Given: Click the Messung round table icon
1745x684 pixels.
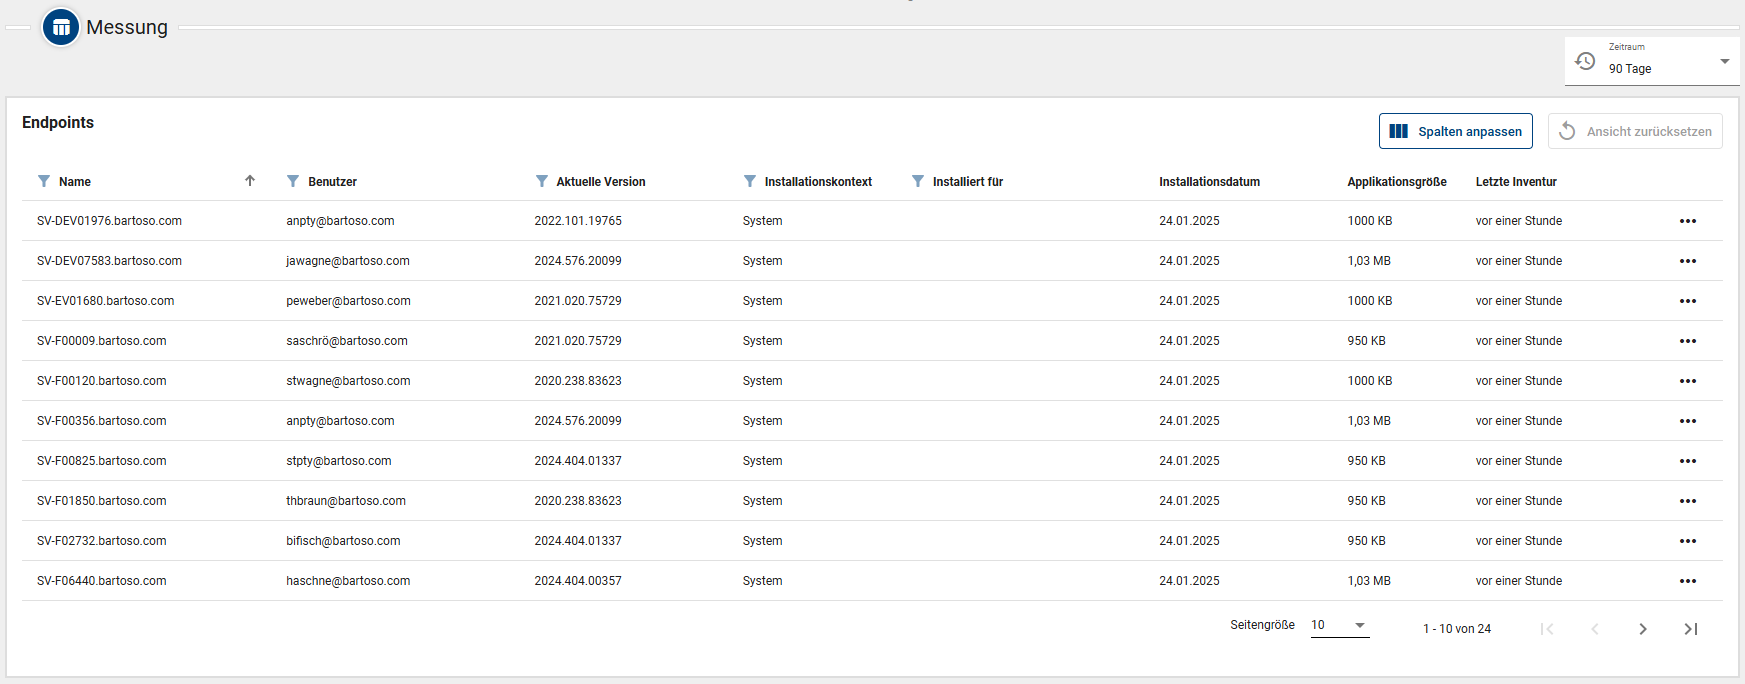Looking at the screenshot, I should click(61, 27).
